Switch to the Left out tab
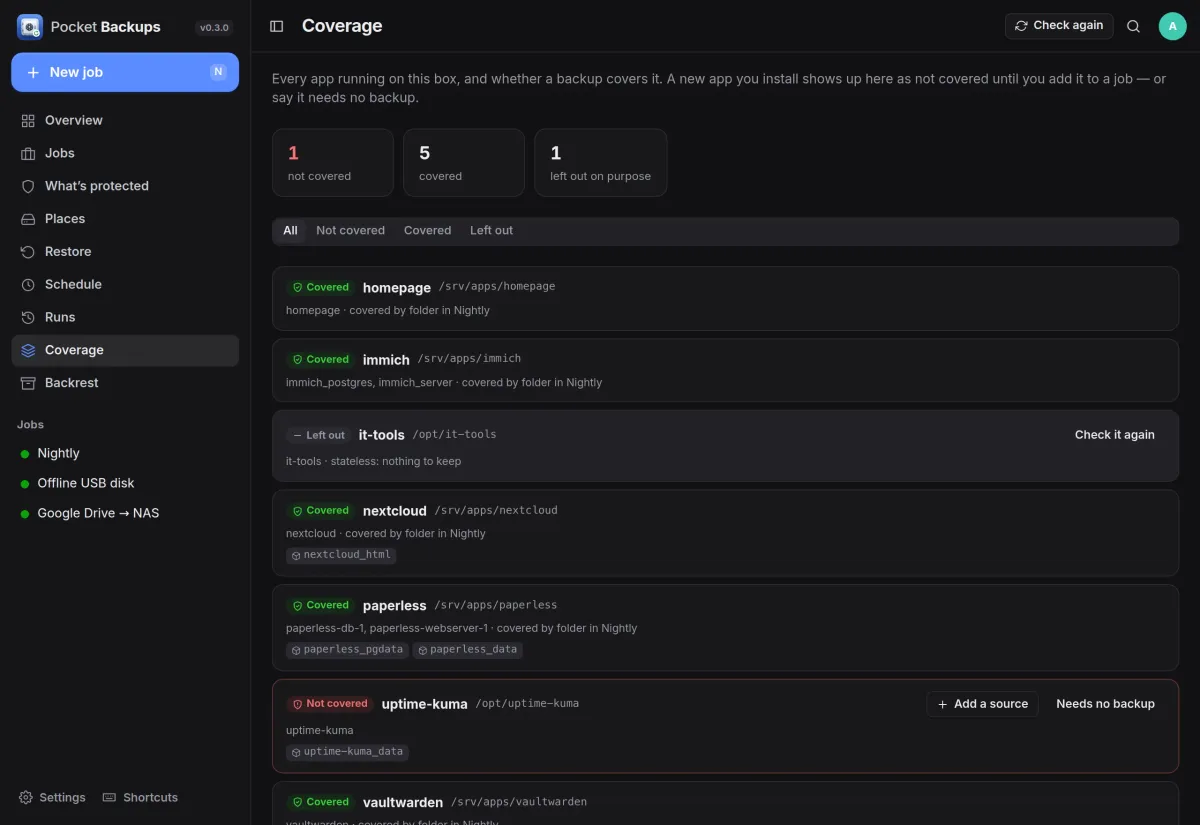The height and width of the screenshot is (825, 1200). click(x=491, y=230)
